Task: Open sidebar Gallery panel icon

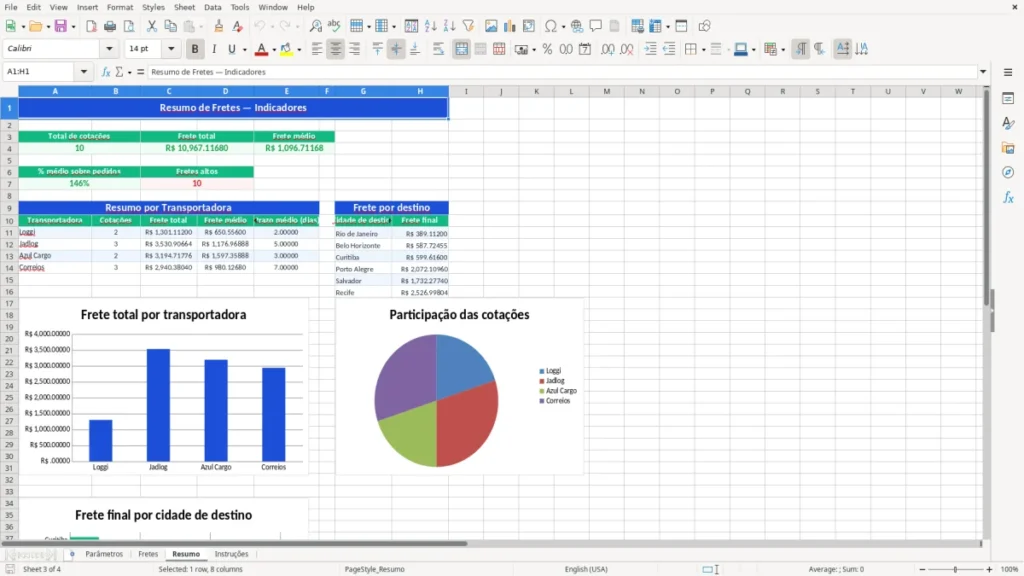Action: (1008, 148)
